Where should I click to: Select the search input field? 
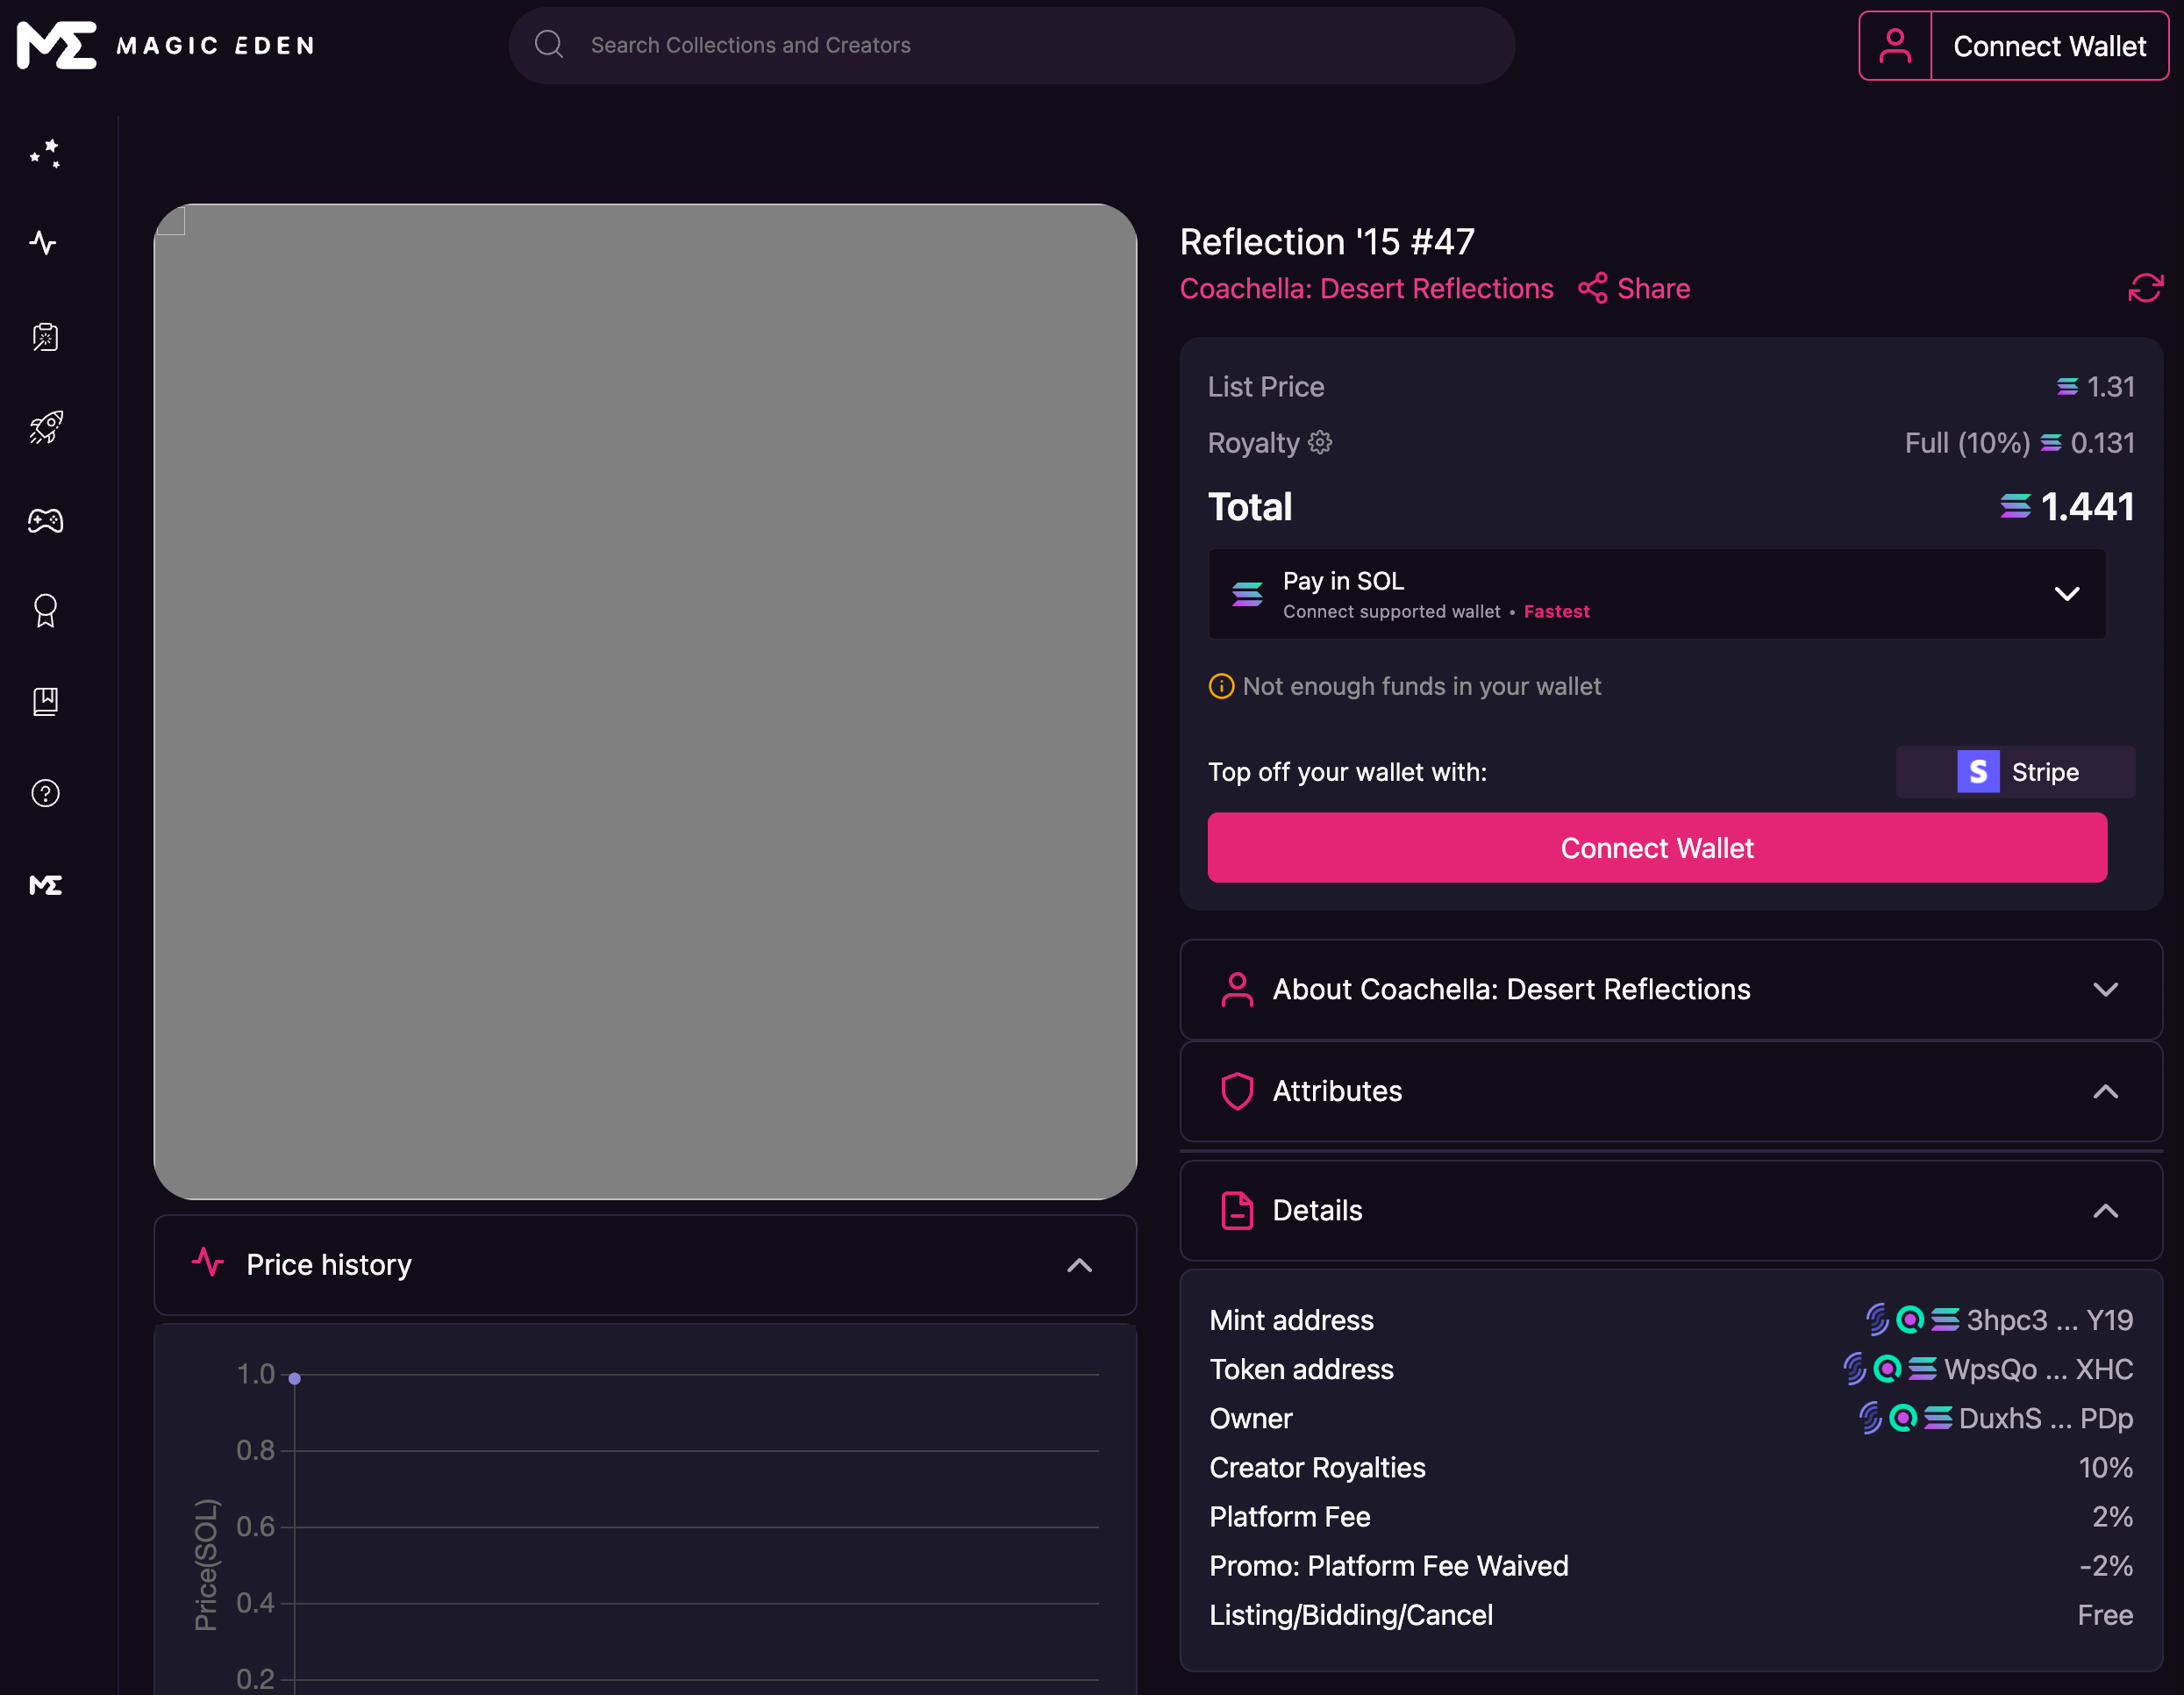[x=1010, y=45]
